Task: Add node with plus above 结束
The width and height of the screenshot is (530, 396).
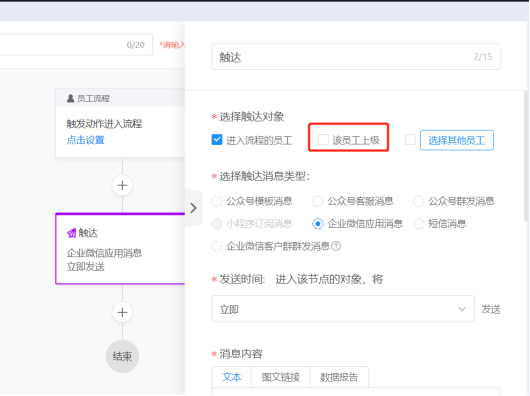Action: (122, 312)
